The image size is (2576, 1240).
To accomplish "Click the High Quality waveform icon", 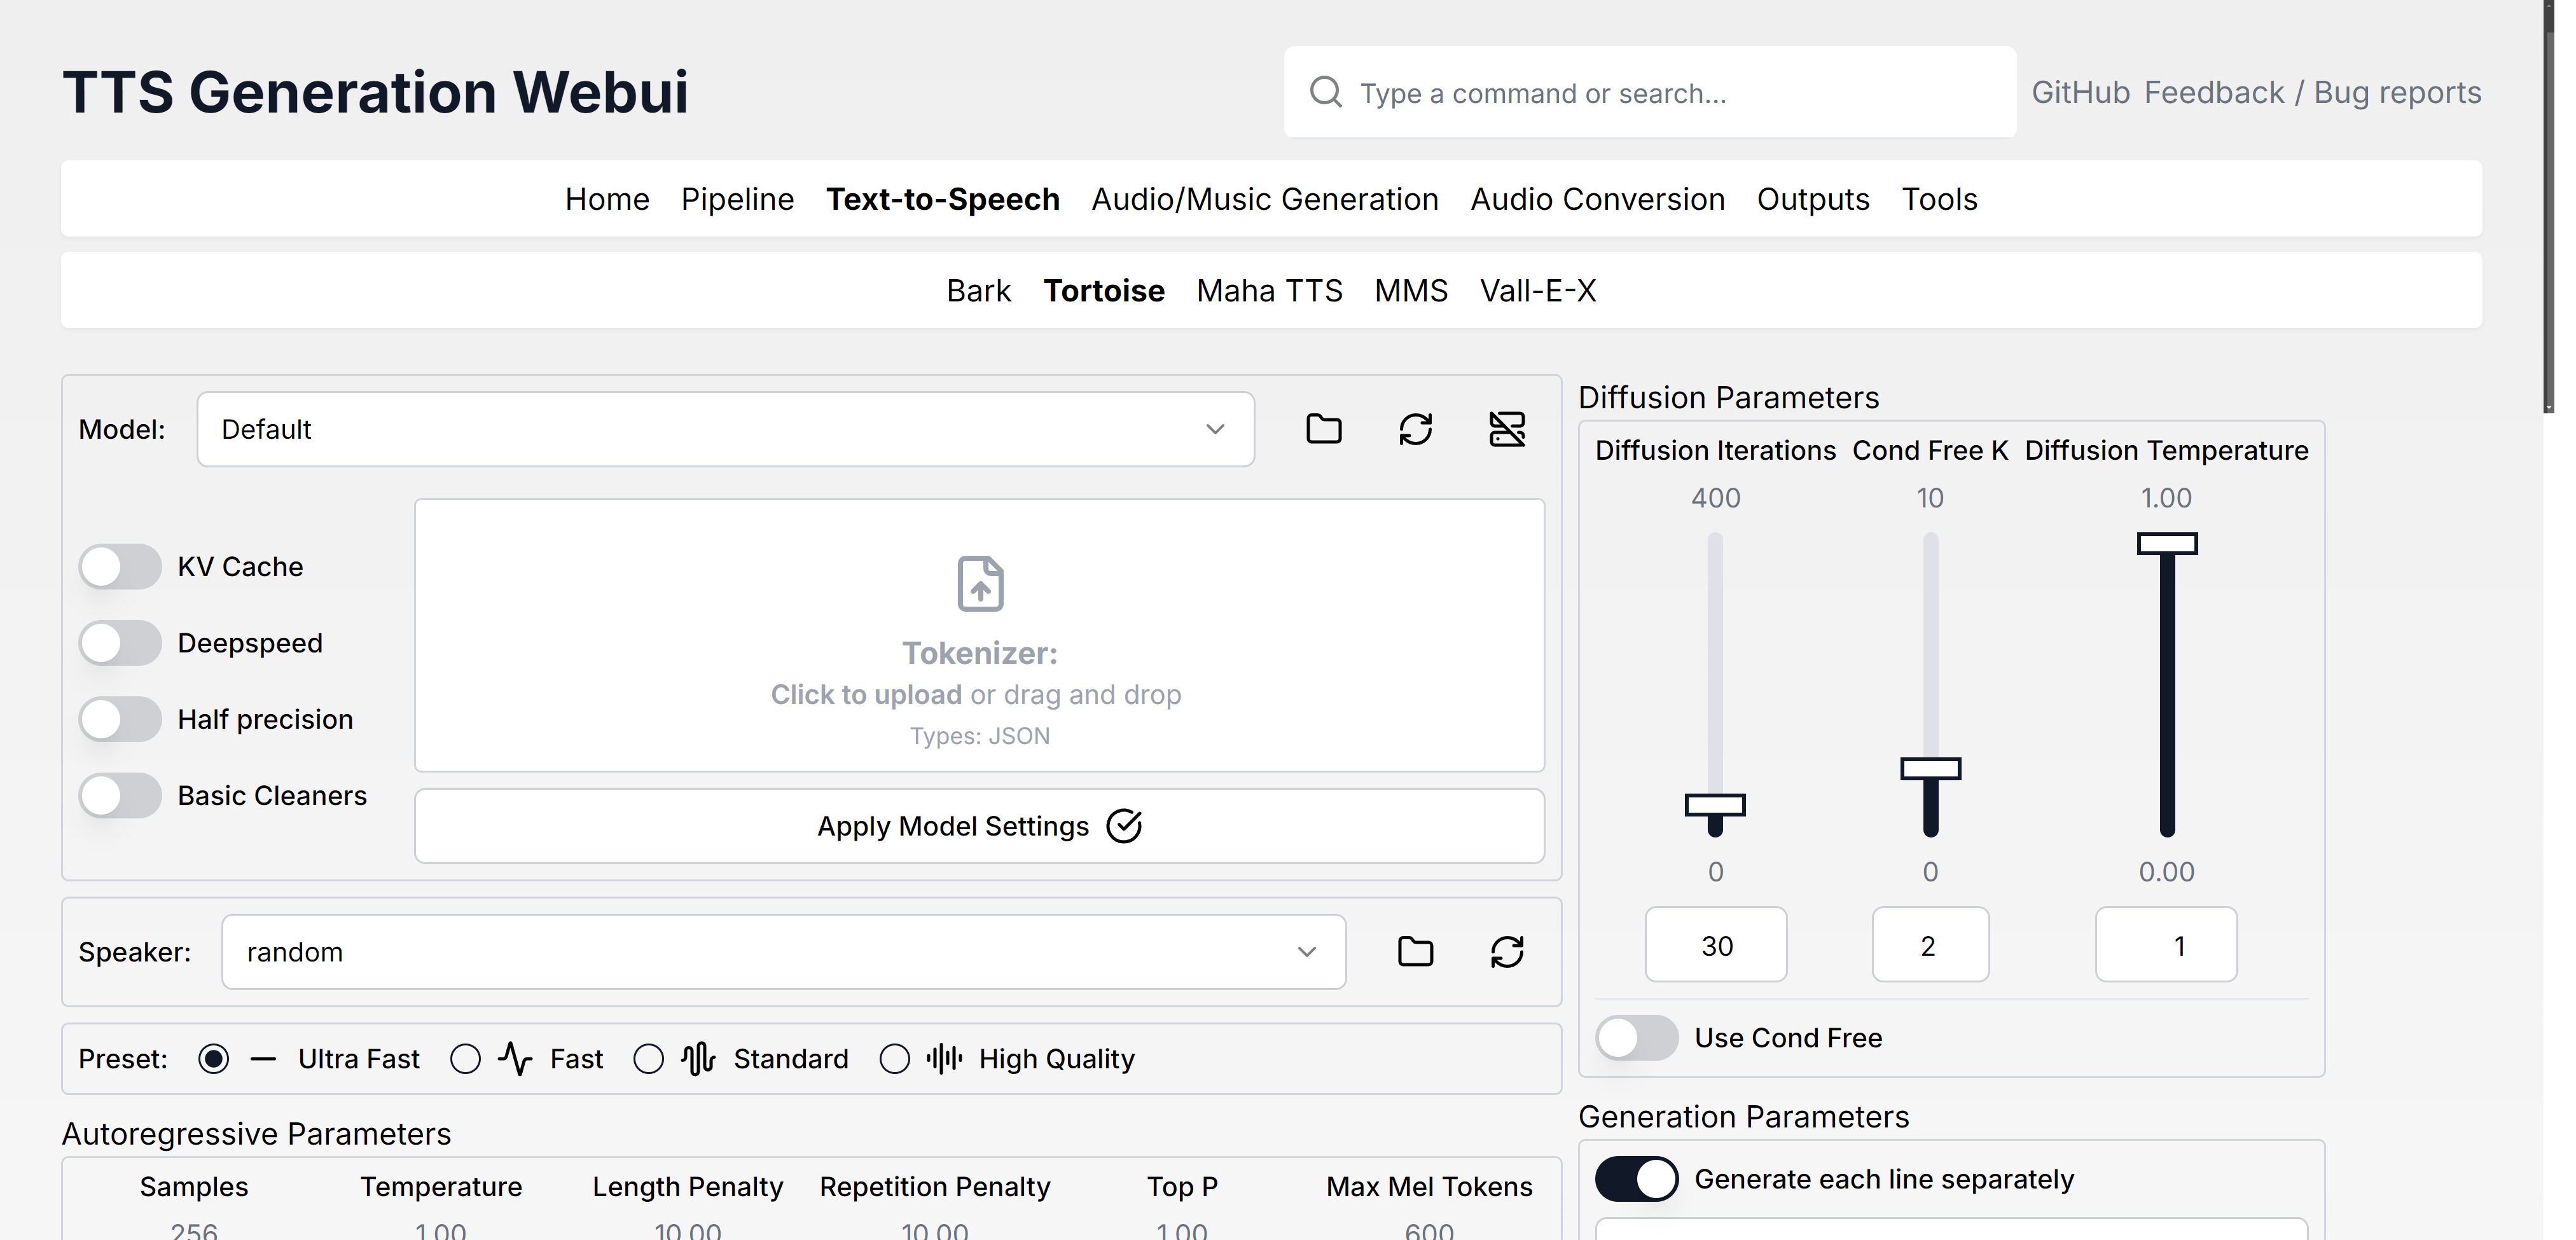I will (944, 1058).
